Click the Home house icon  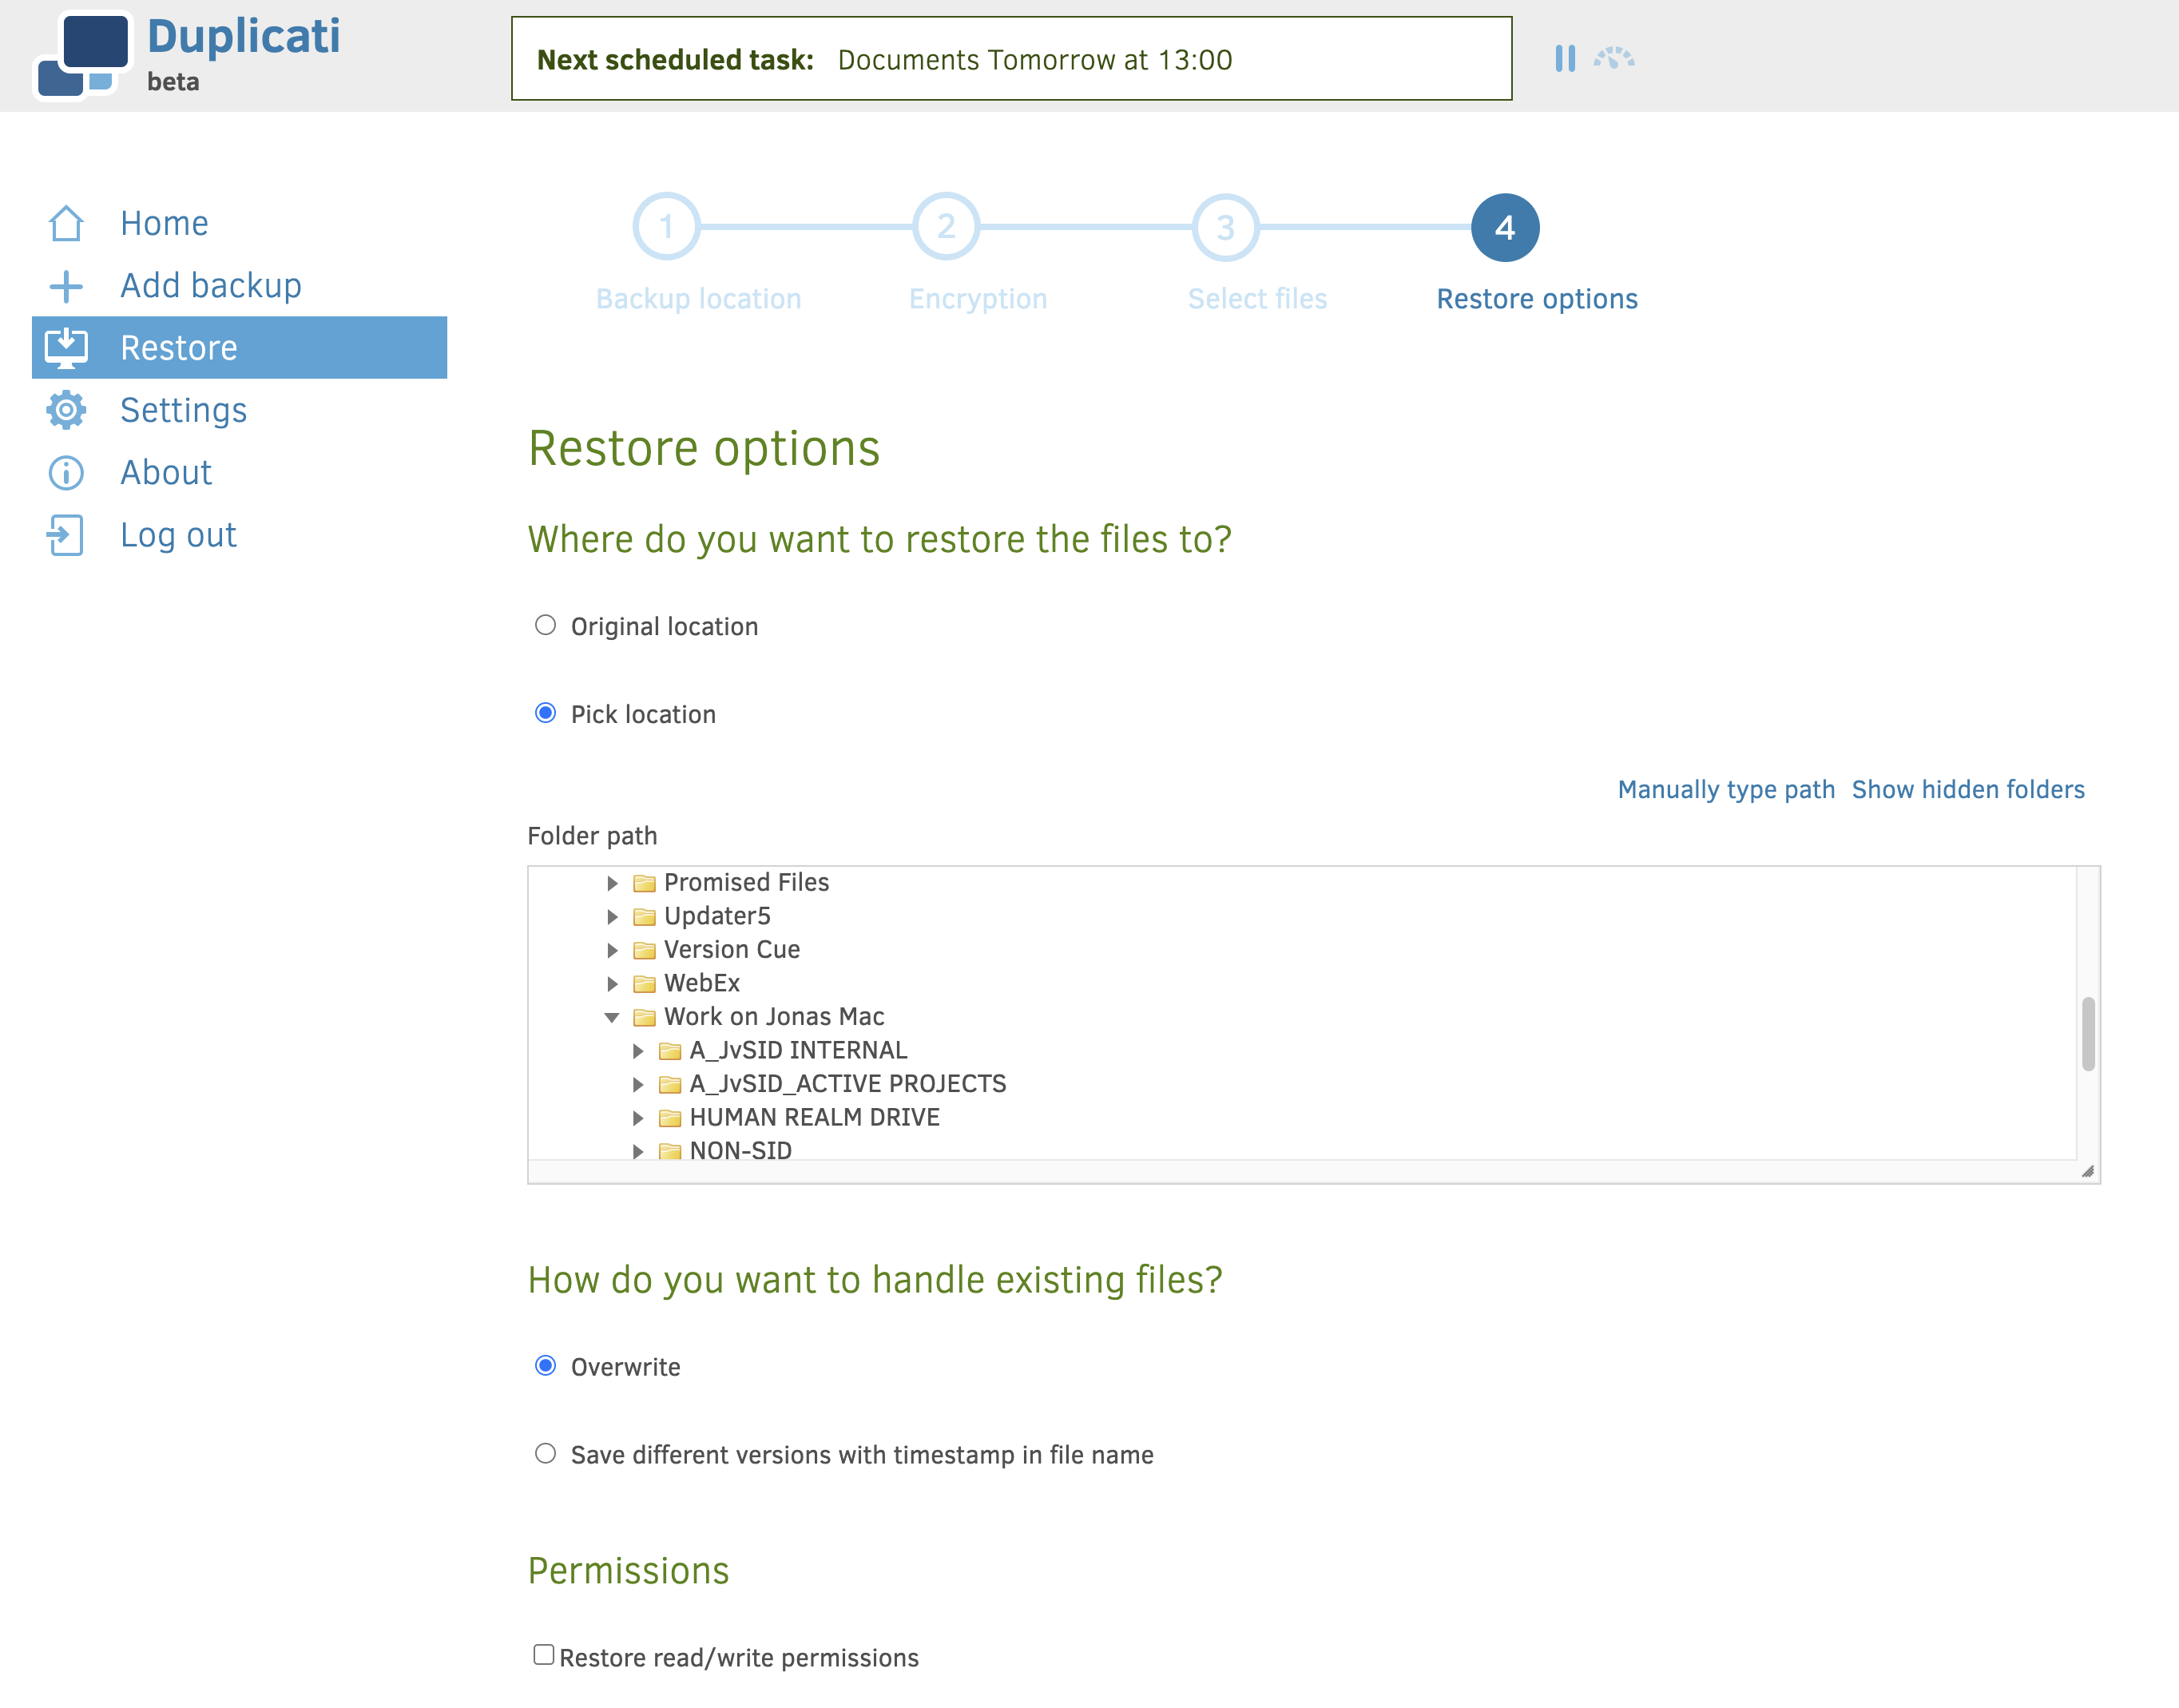[66, 223]
